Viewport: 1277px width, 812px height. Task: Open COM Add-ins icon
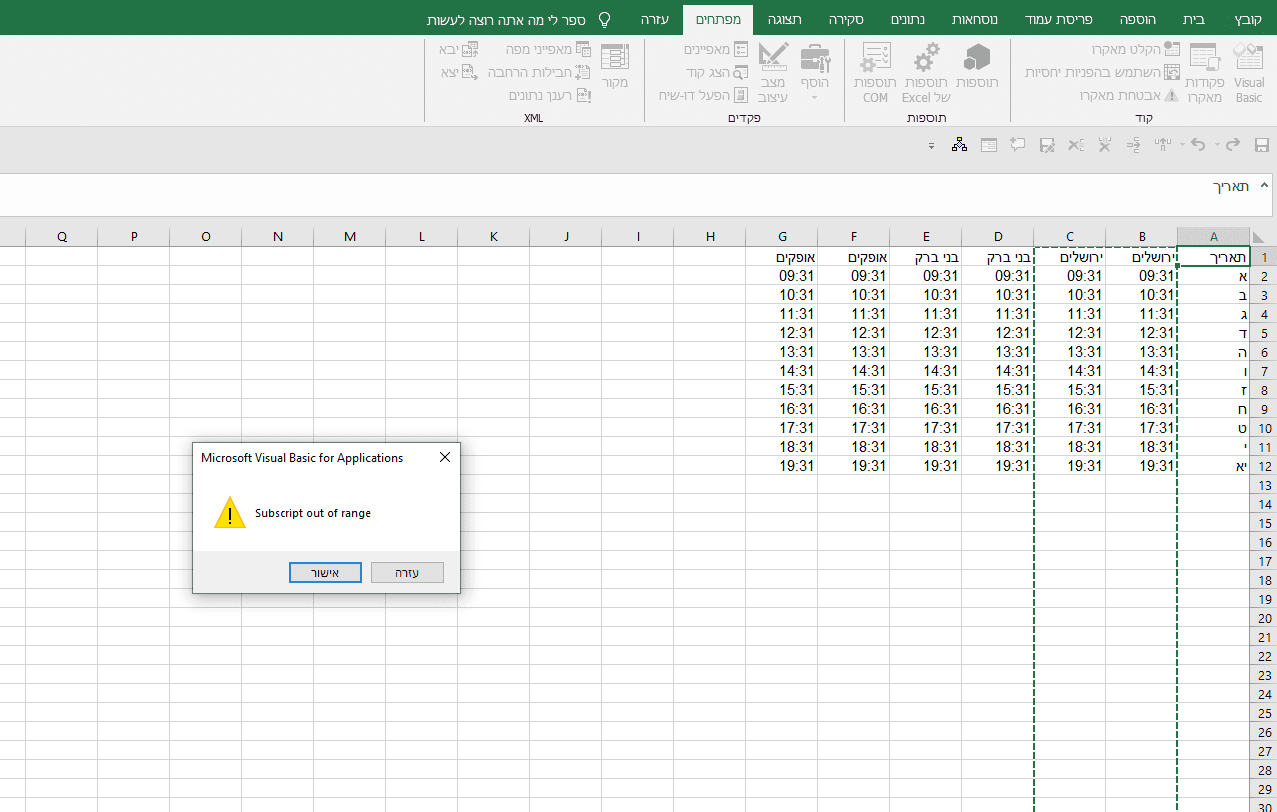pyautogui.click(x=876, y=58)
